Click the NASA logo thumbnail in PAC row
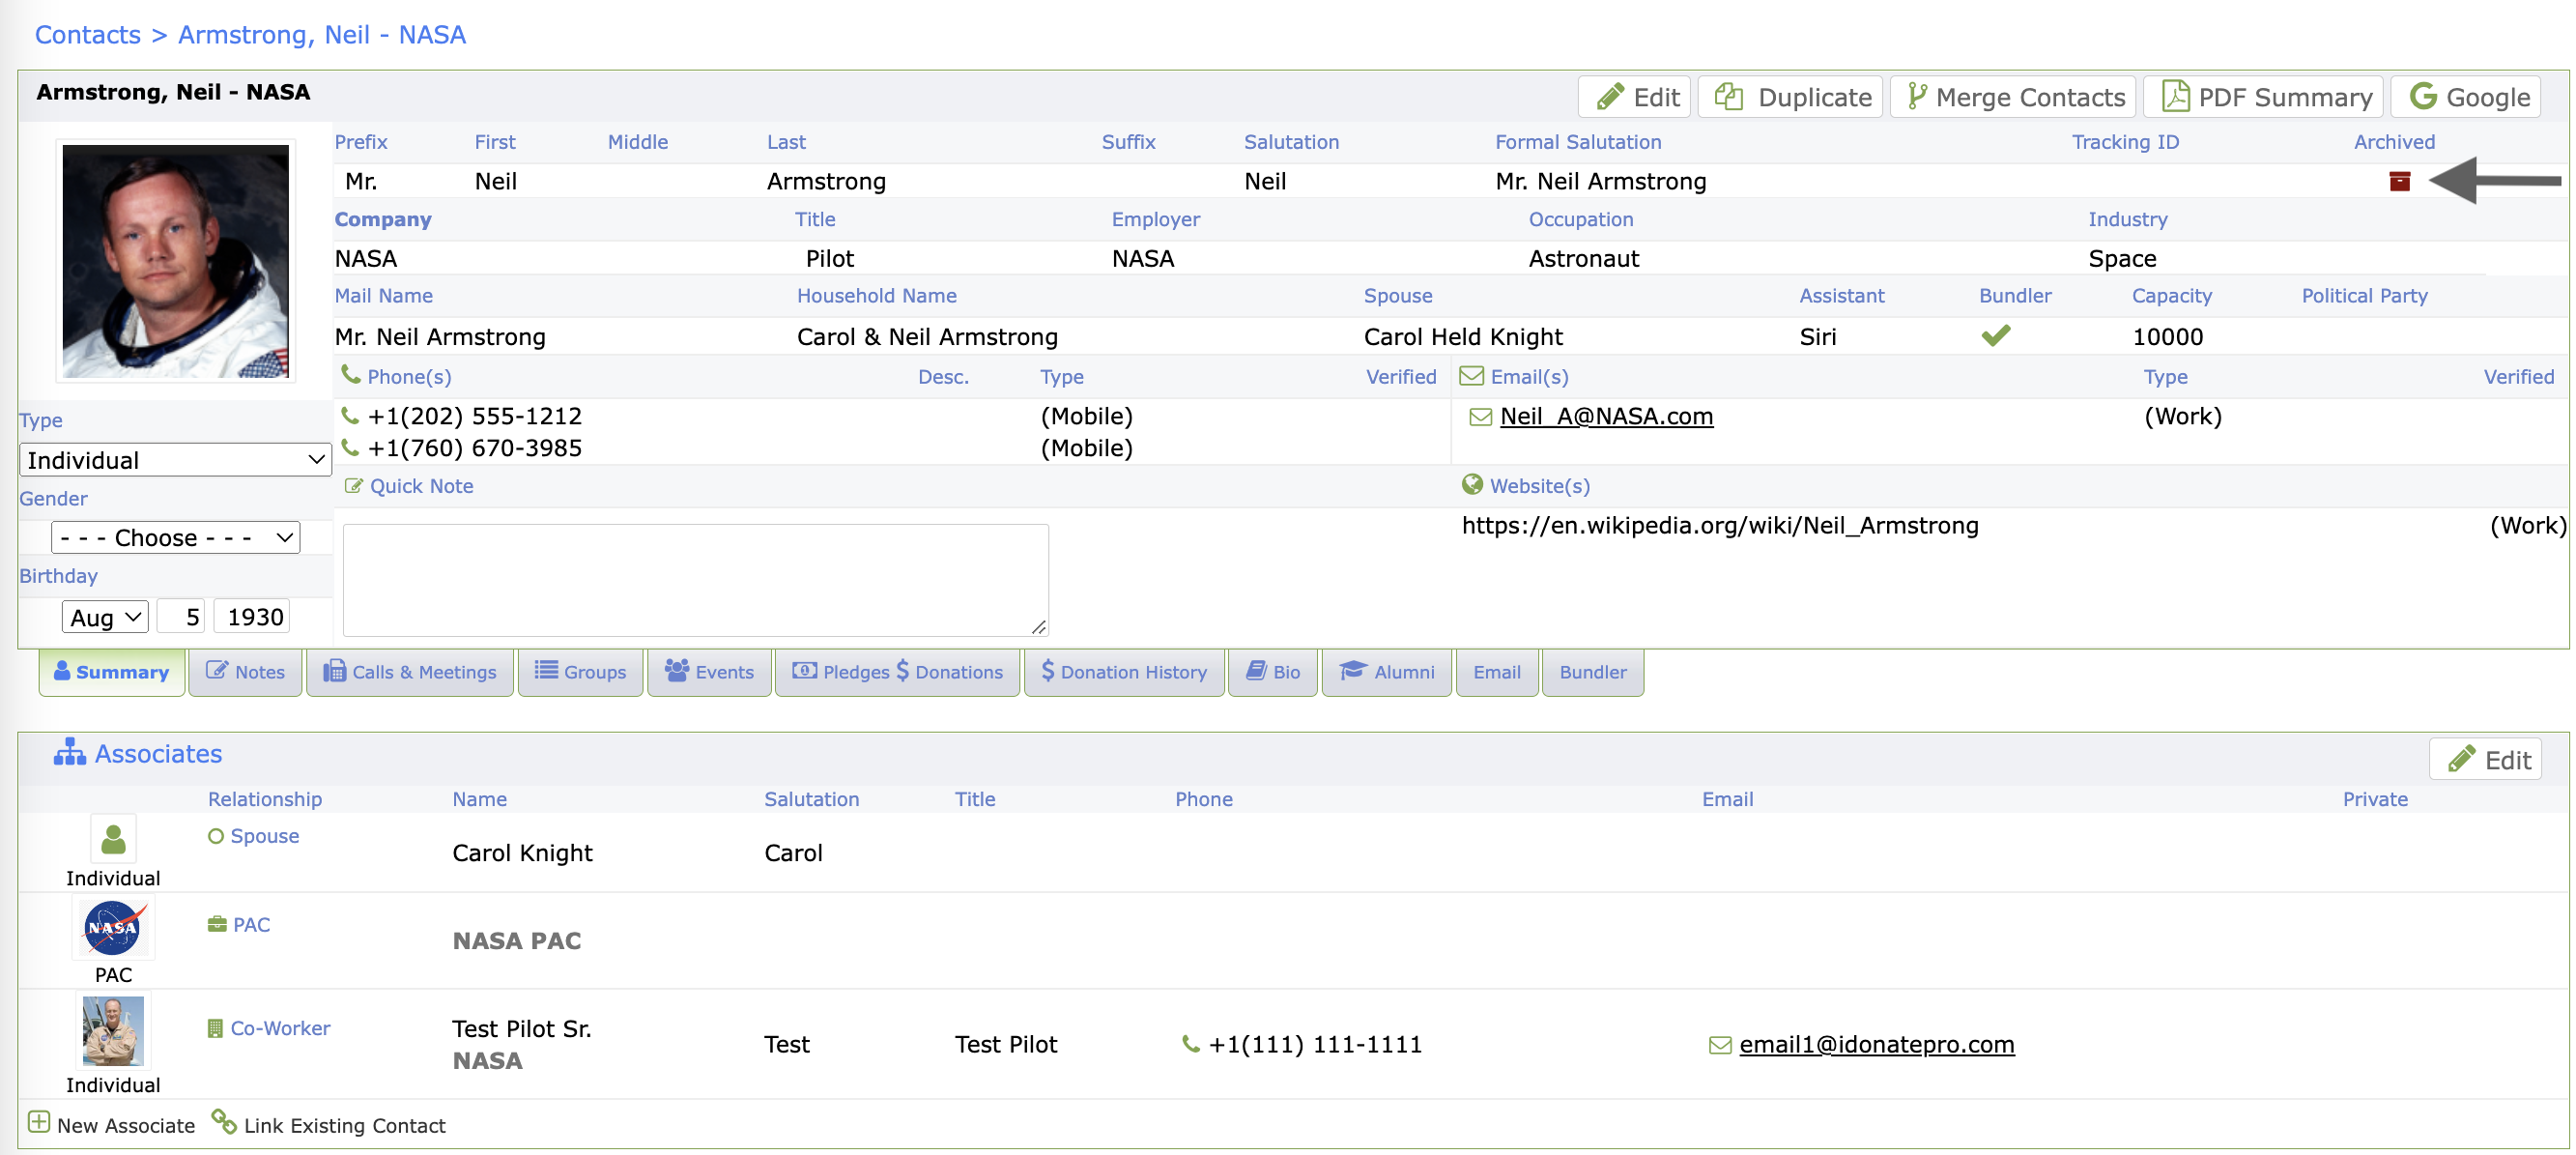The width and height of the screenshot is (2576, 1155). [113, 928]
